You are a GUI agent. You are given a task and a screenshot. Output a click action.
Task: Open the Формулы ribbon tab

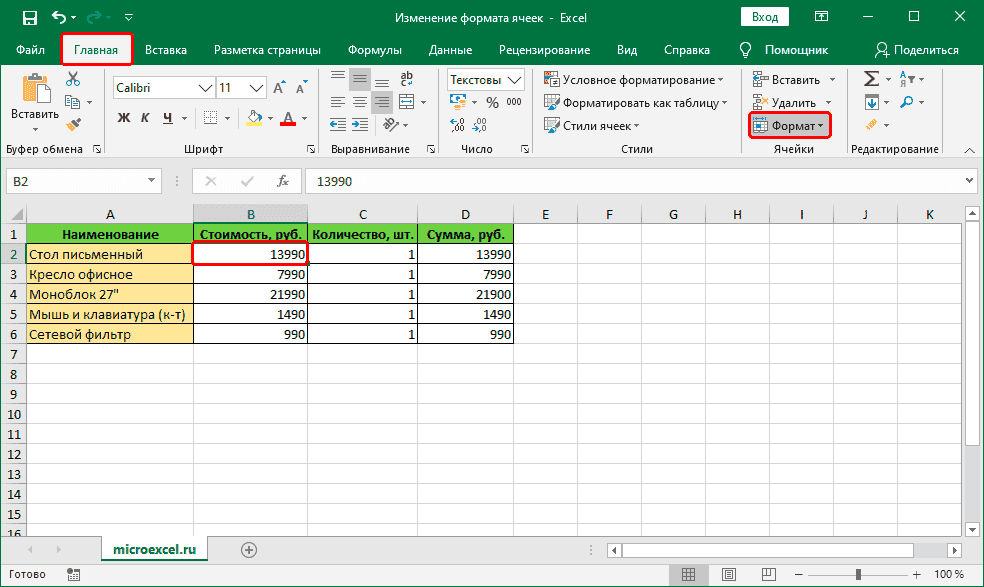375,50
